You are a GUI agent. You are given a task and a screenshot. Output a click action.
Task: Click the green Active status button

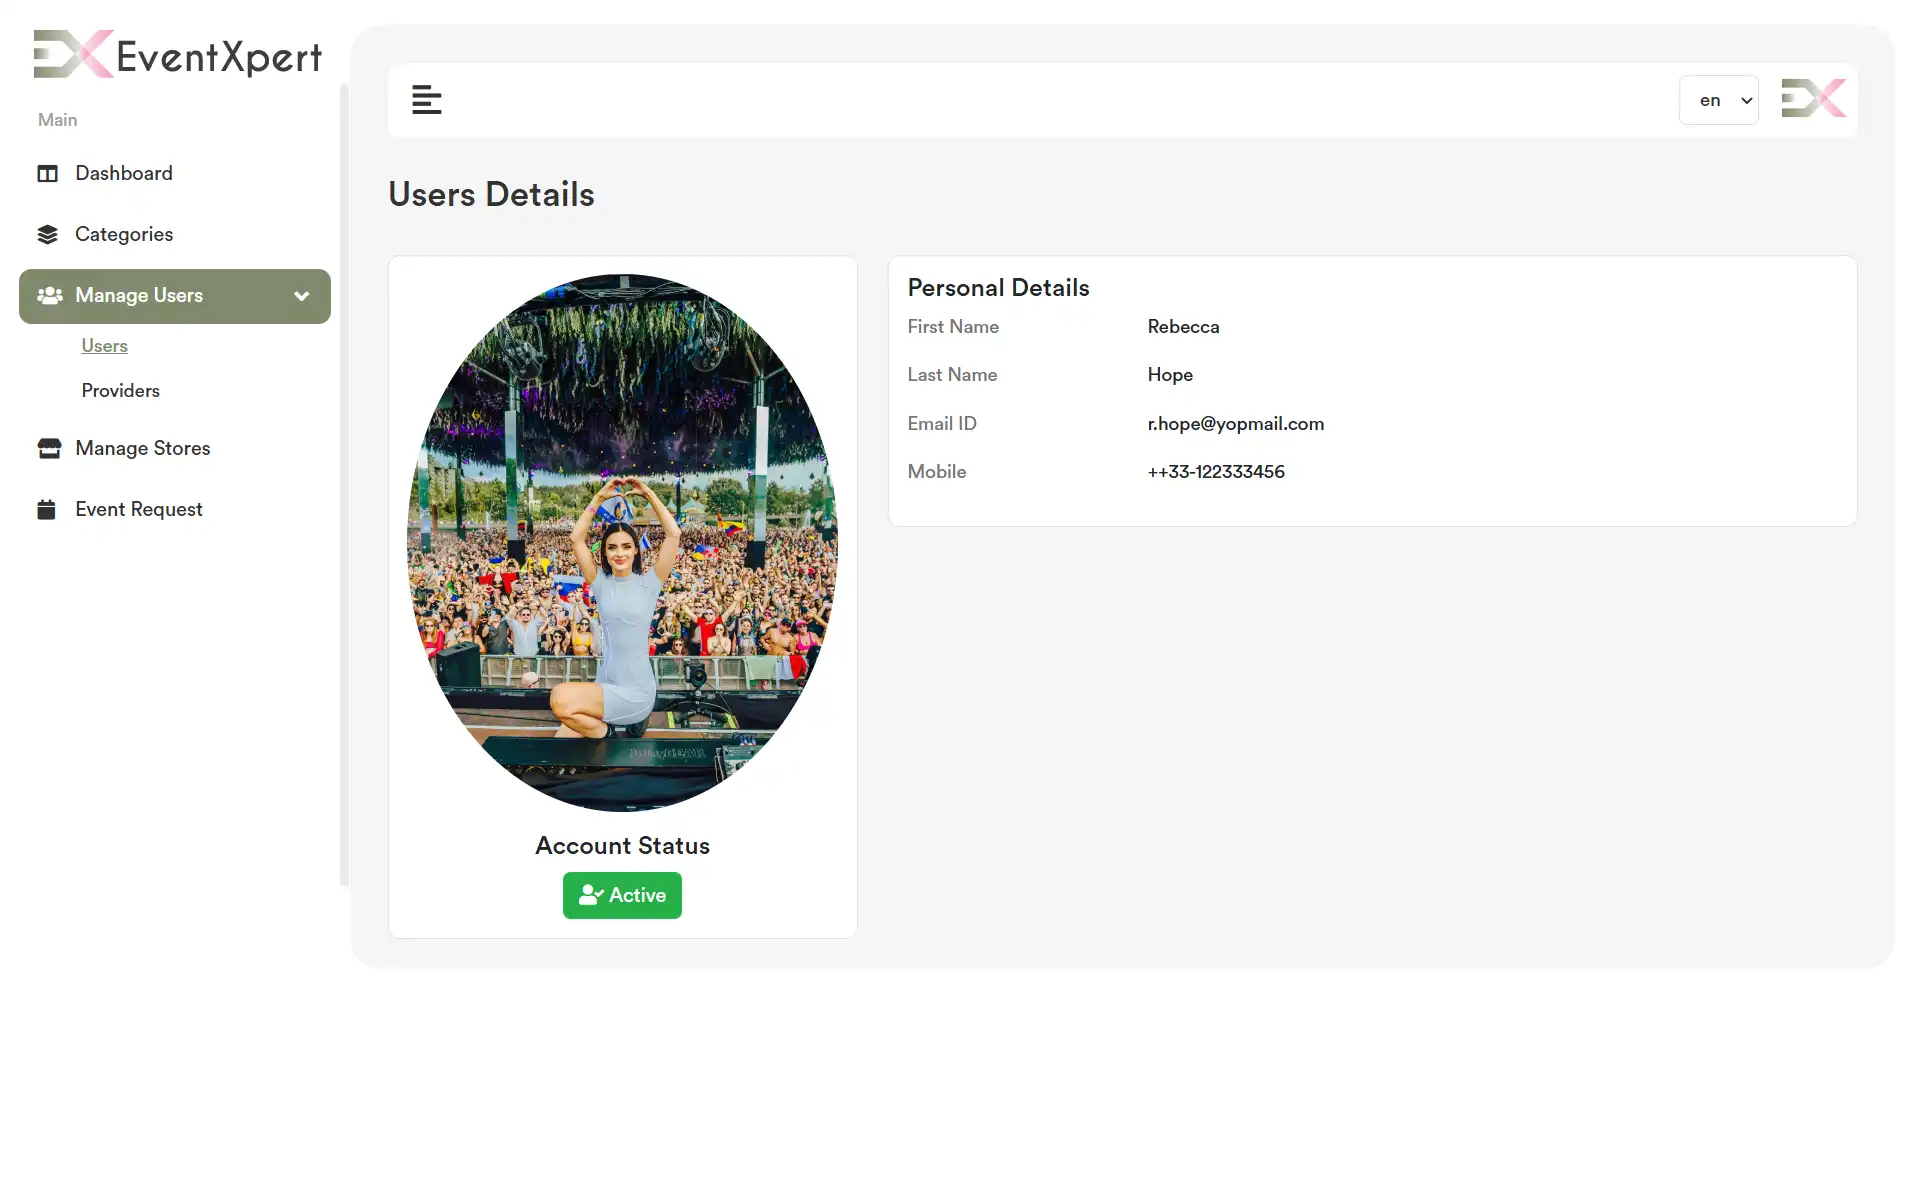pyautogui.click(x=621, y=895)
